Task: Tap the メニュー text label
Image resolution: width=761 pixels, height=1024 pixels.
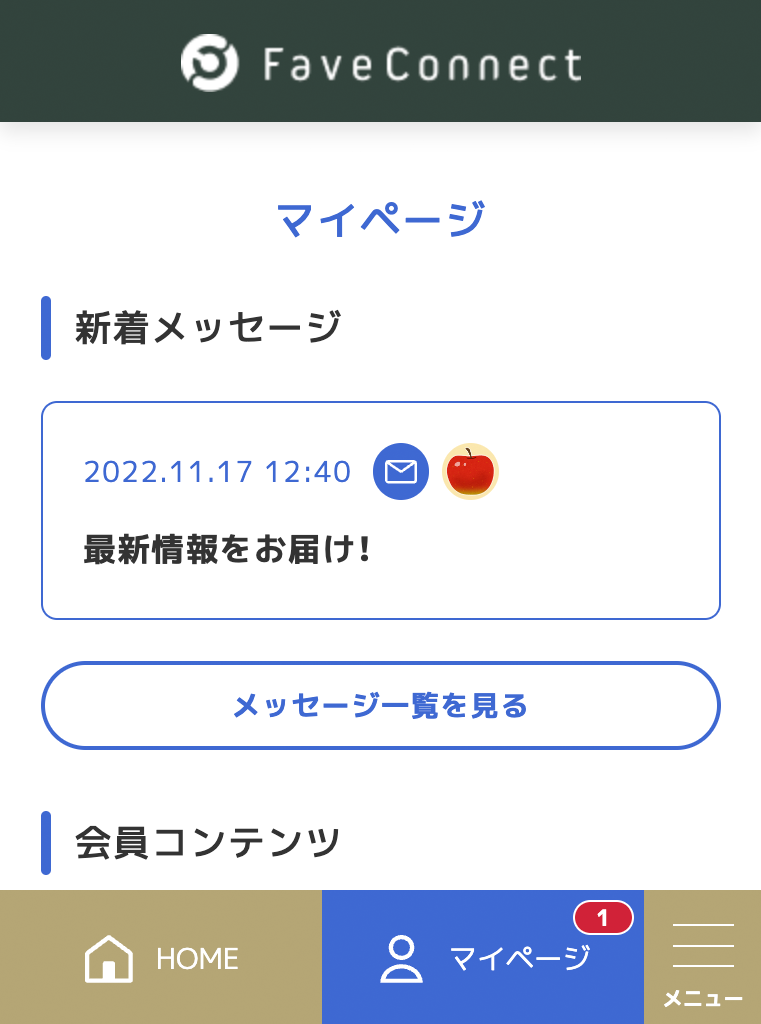Action: (x=703, y=999)
